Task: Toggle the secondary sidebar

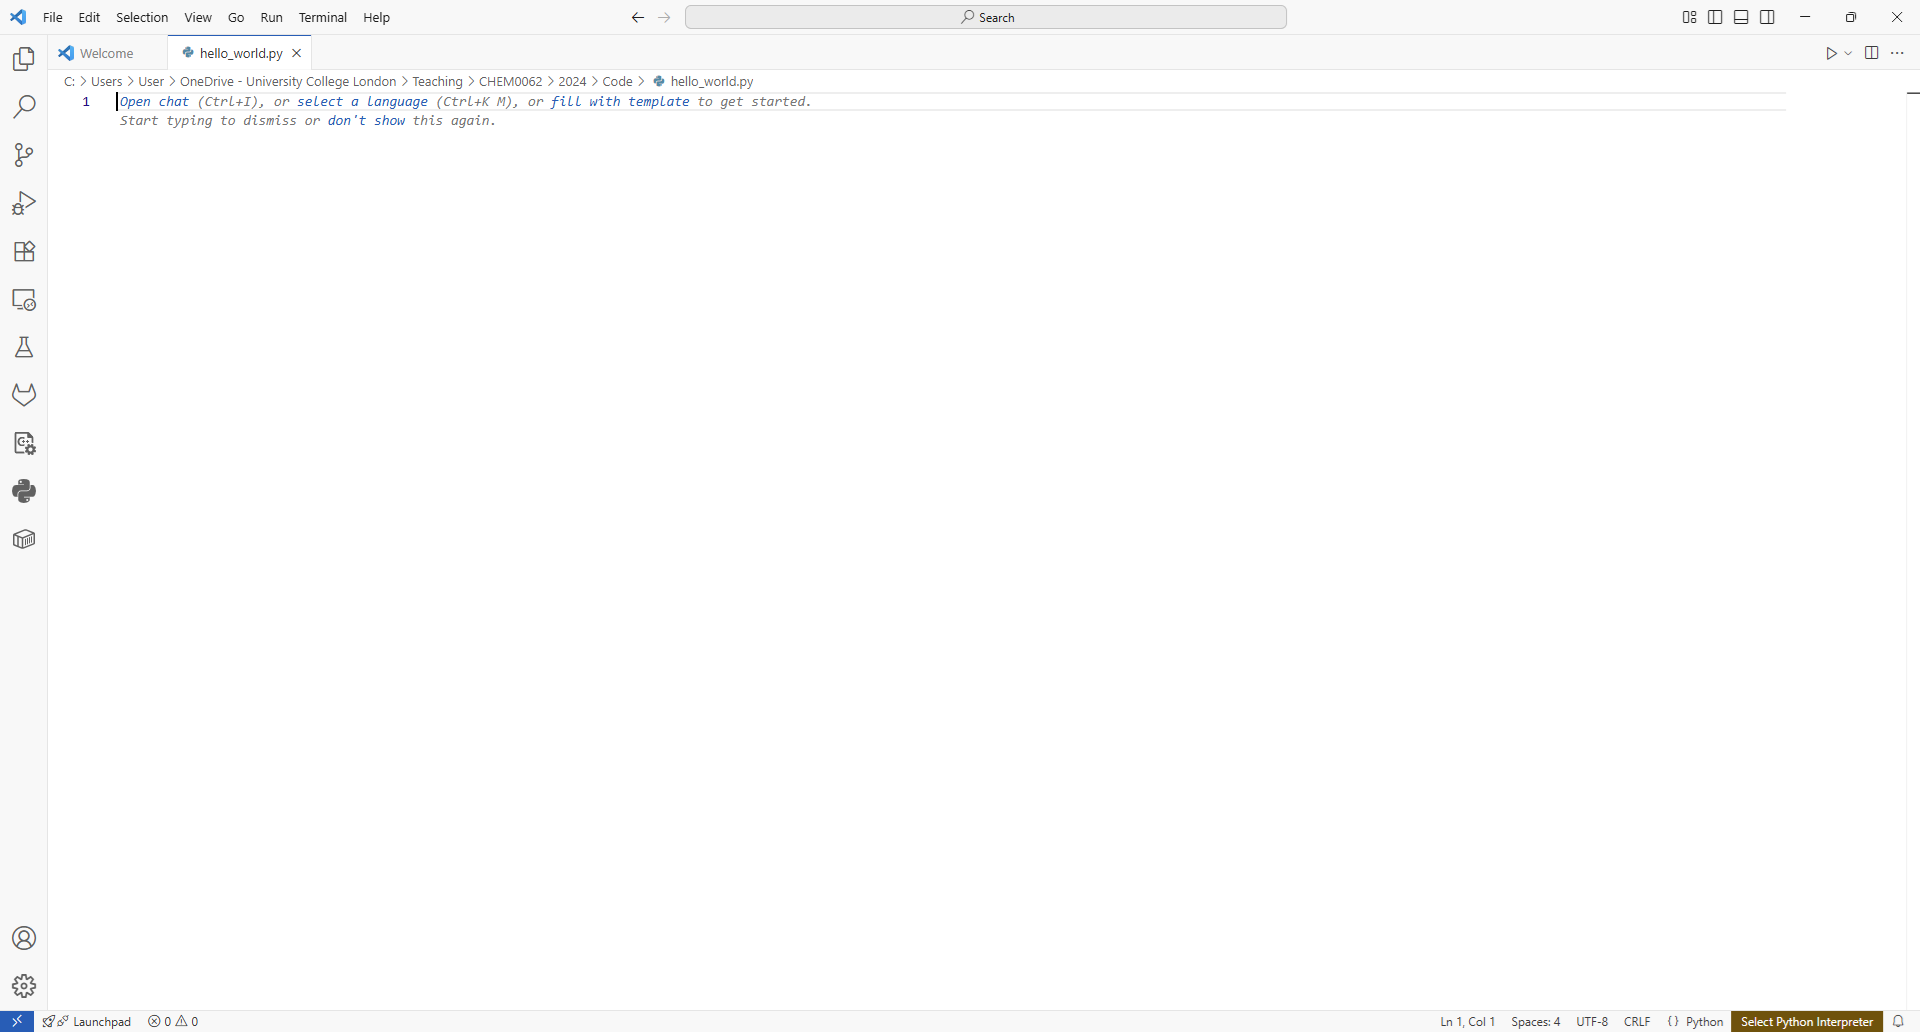Action: click(x=1767, y=16)
